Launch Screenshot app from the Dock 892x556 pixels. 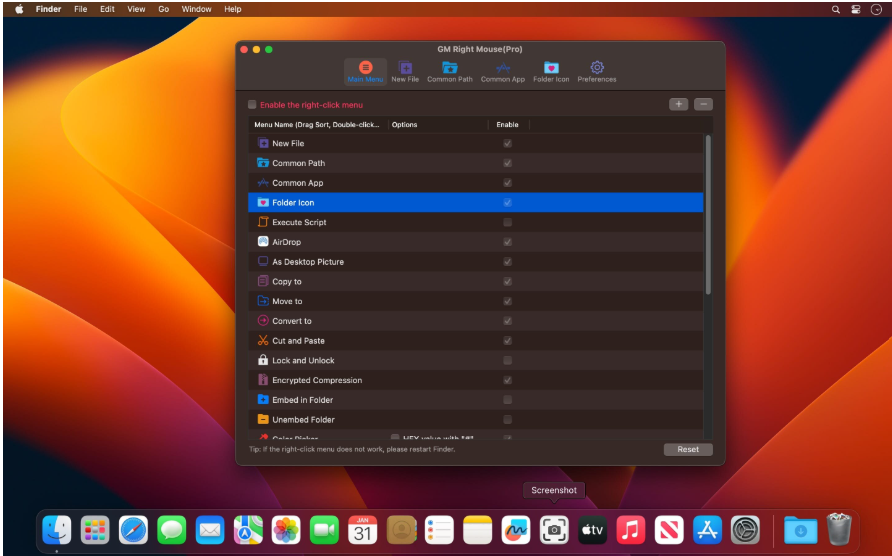pos(554,530)
